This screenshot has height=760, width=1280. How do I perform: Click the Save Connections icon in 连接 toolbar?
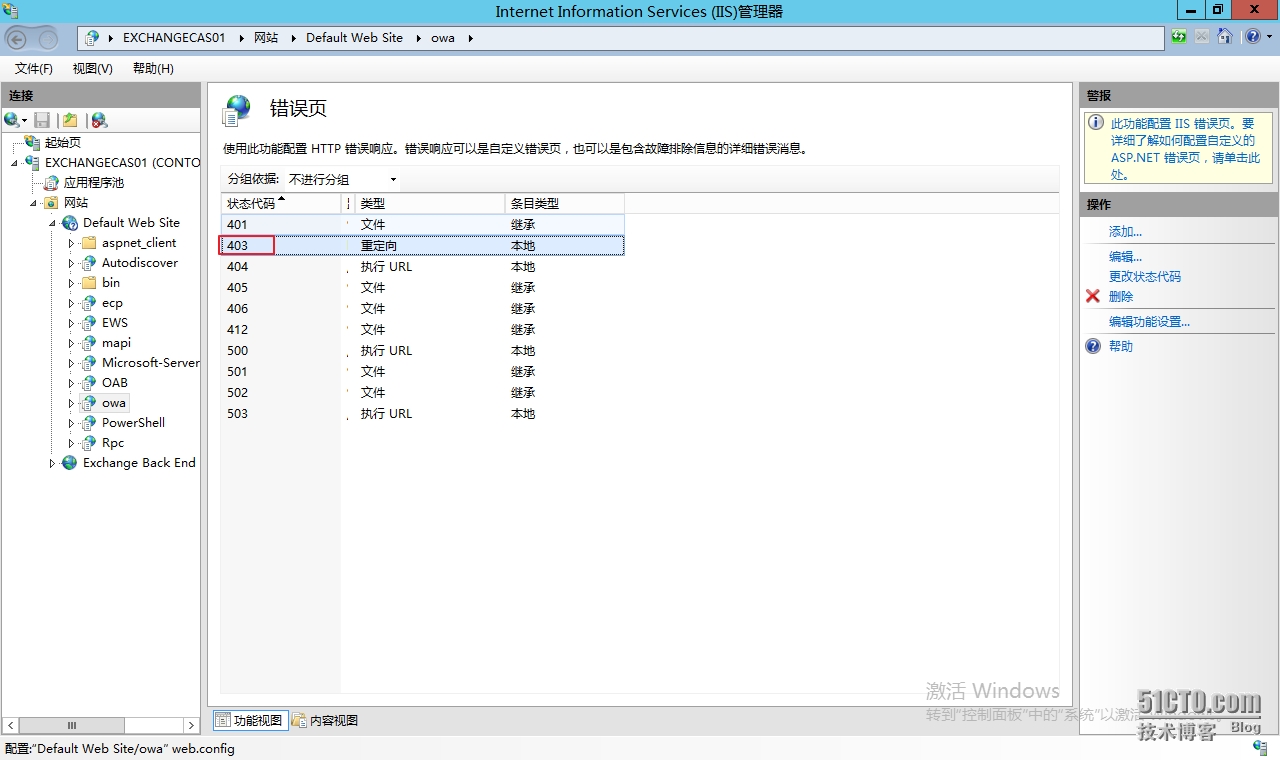[x=42, y=120]
